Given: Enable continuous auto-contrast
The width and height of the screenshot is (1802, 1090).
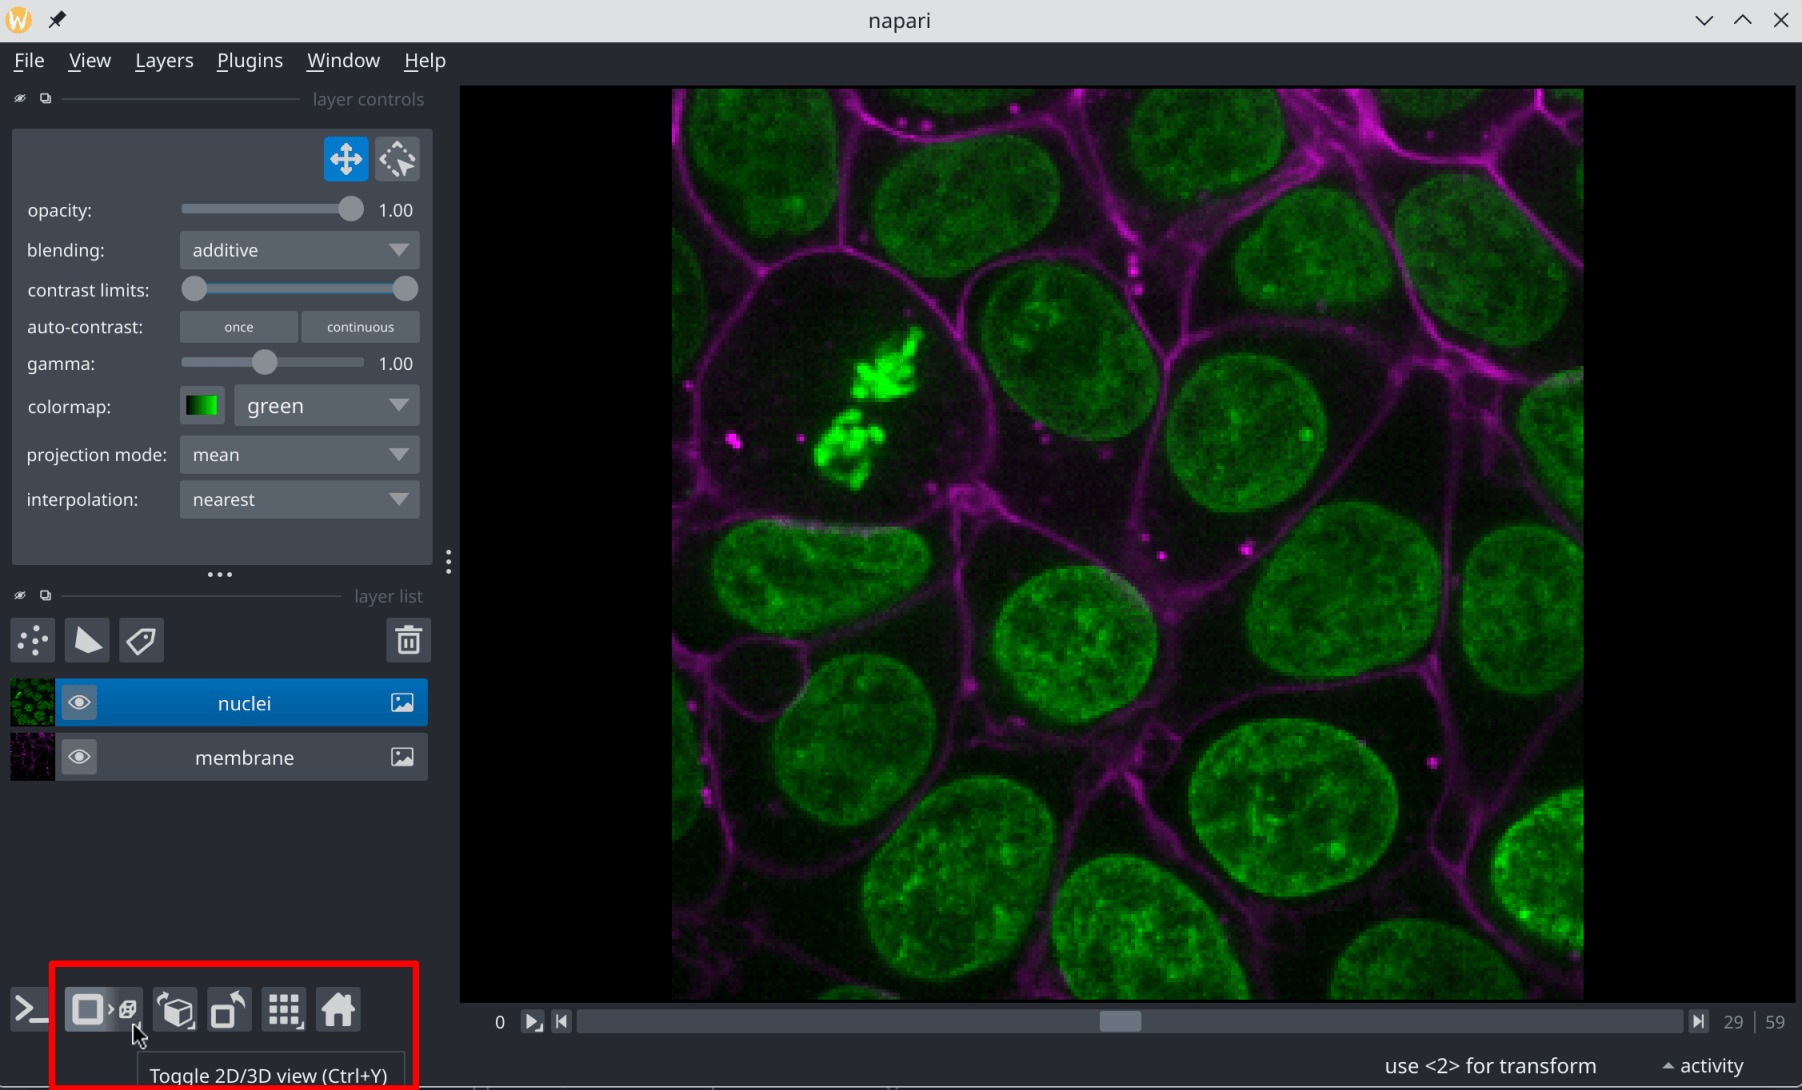Looking at the screenshot, I should [360, 326].
